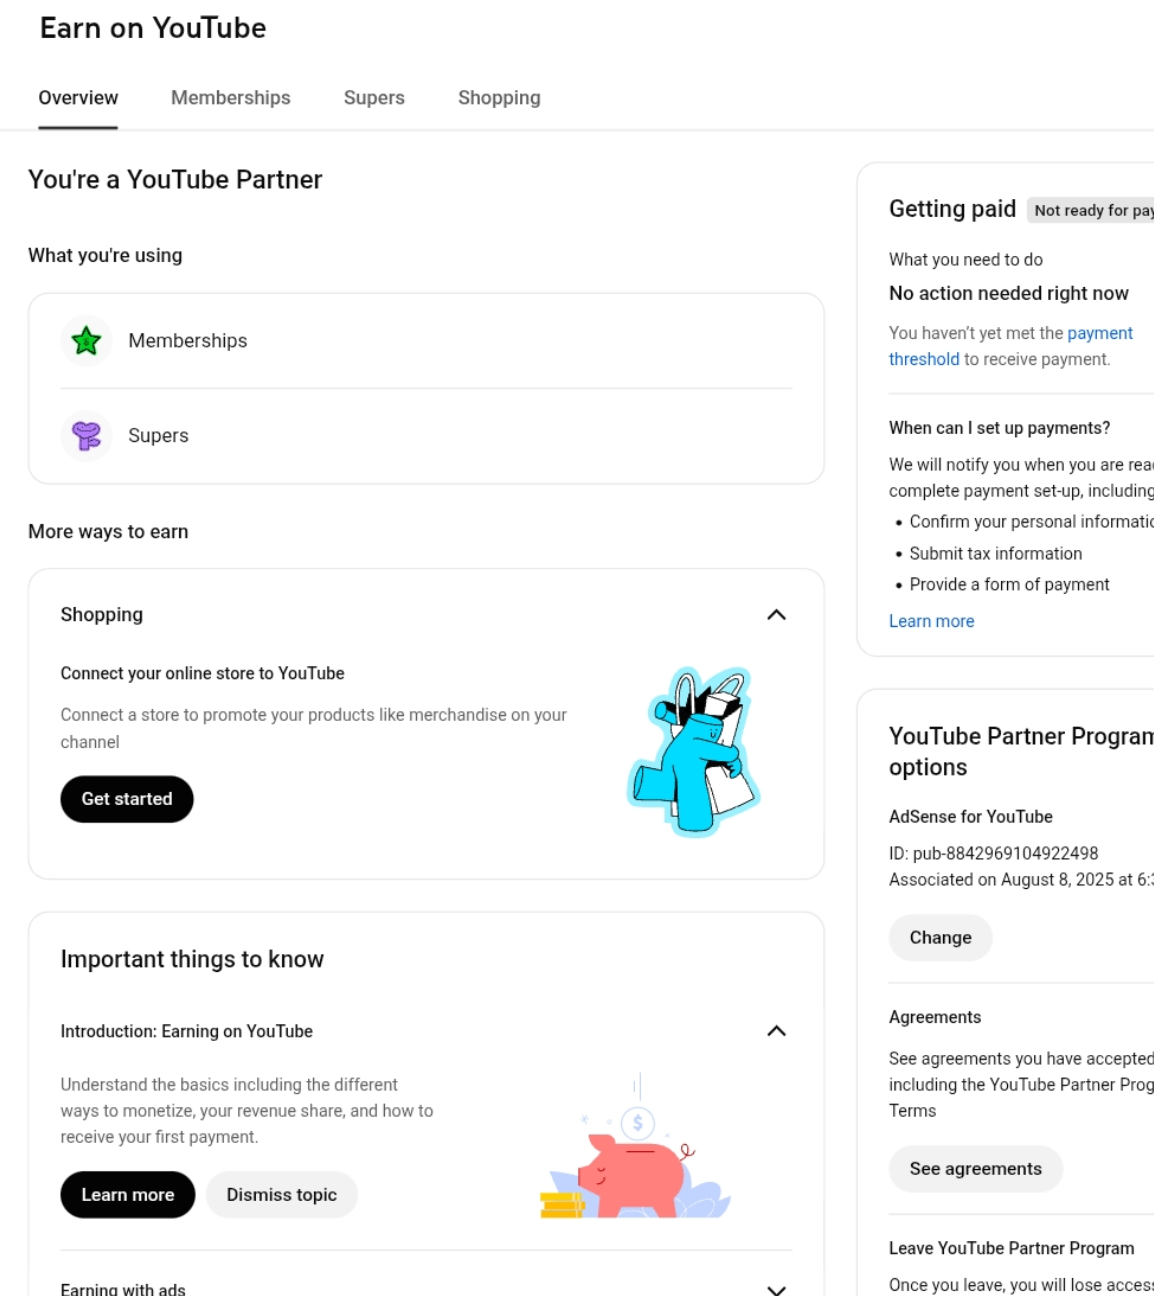Viewport: 1154px width, 1296px height.
Task: Click the purple Supers icon
Action: click(87, 436)
